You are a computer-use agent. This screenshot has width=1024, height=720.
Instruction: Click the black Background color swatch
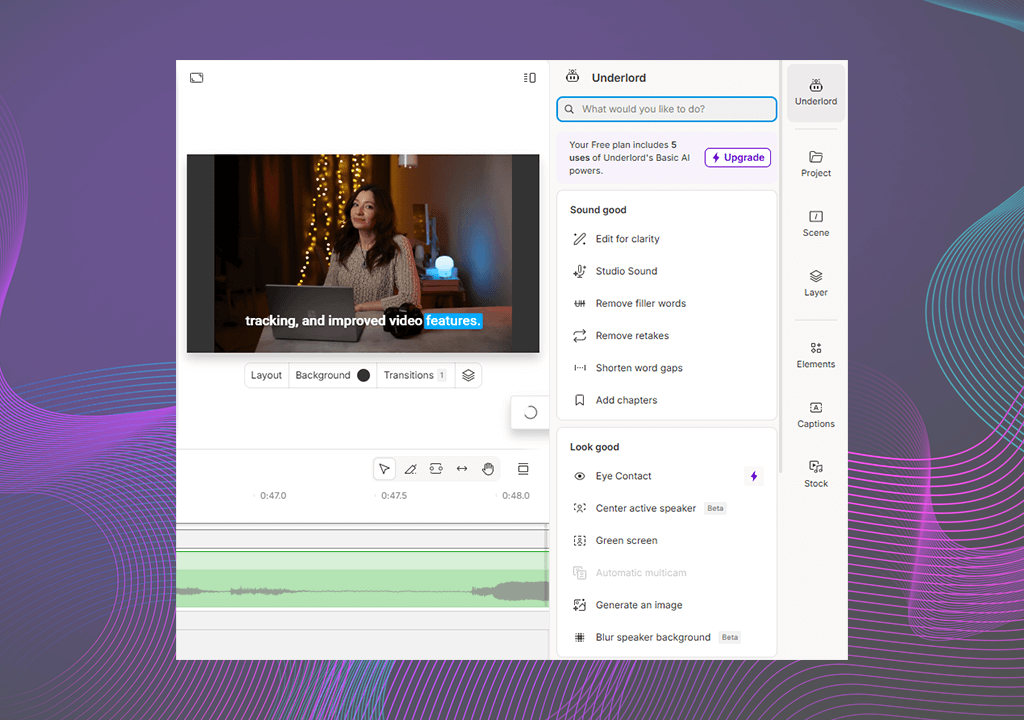pyautogui.click(x=363, y=375)
